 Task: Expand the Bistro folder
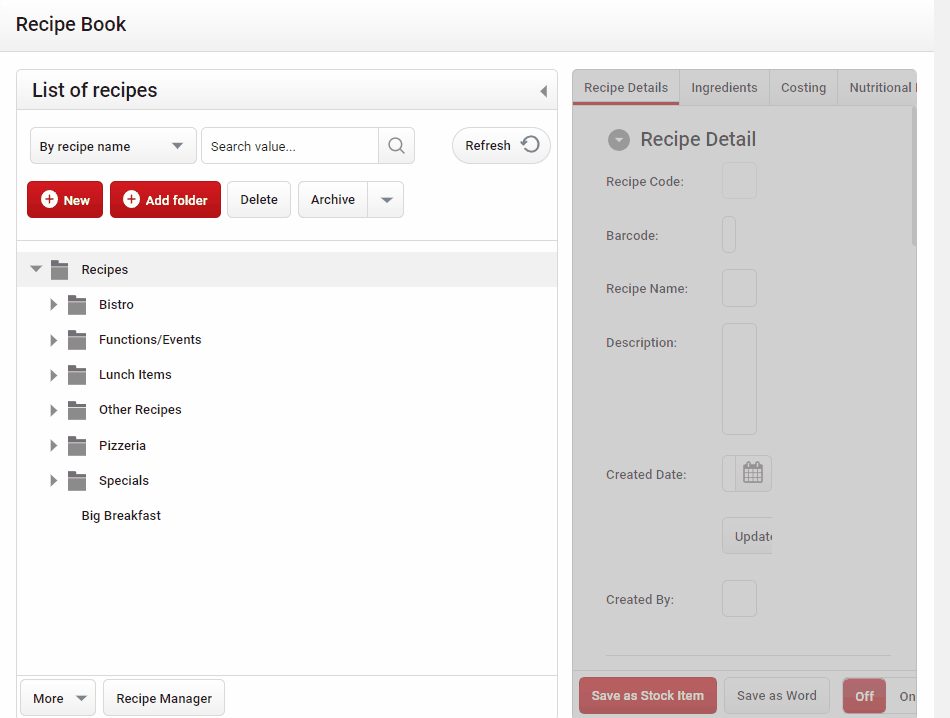coord(53,305)
